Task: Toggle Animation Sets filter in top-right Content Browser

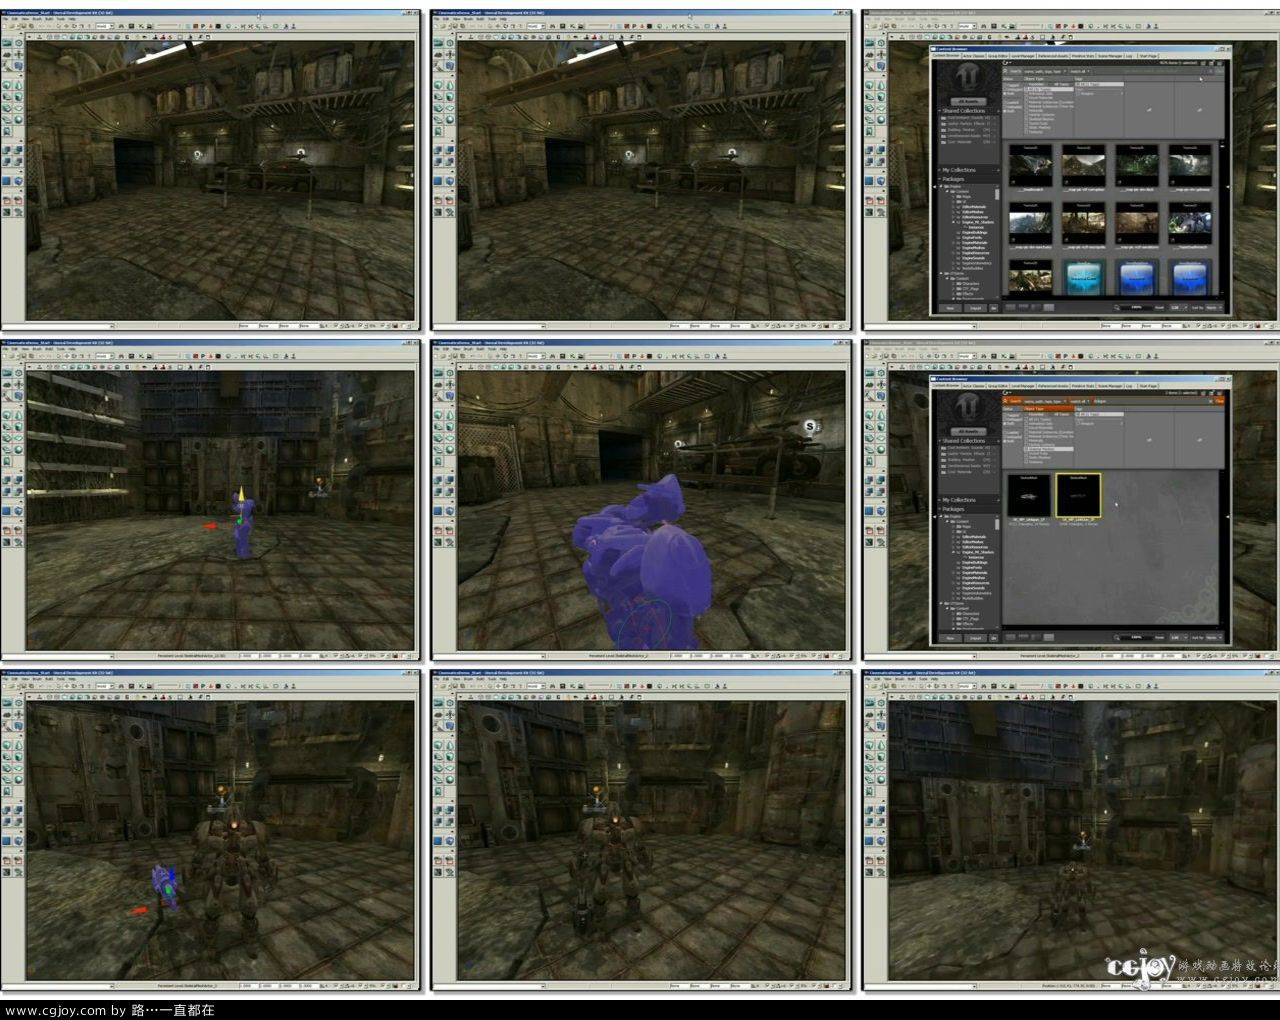Action: click(1040, 93)
